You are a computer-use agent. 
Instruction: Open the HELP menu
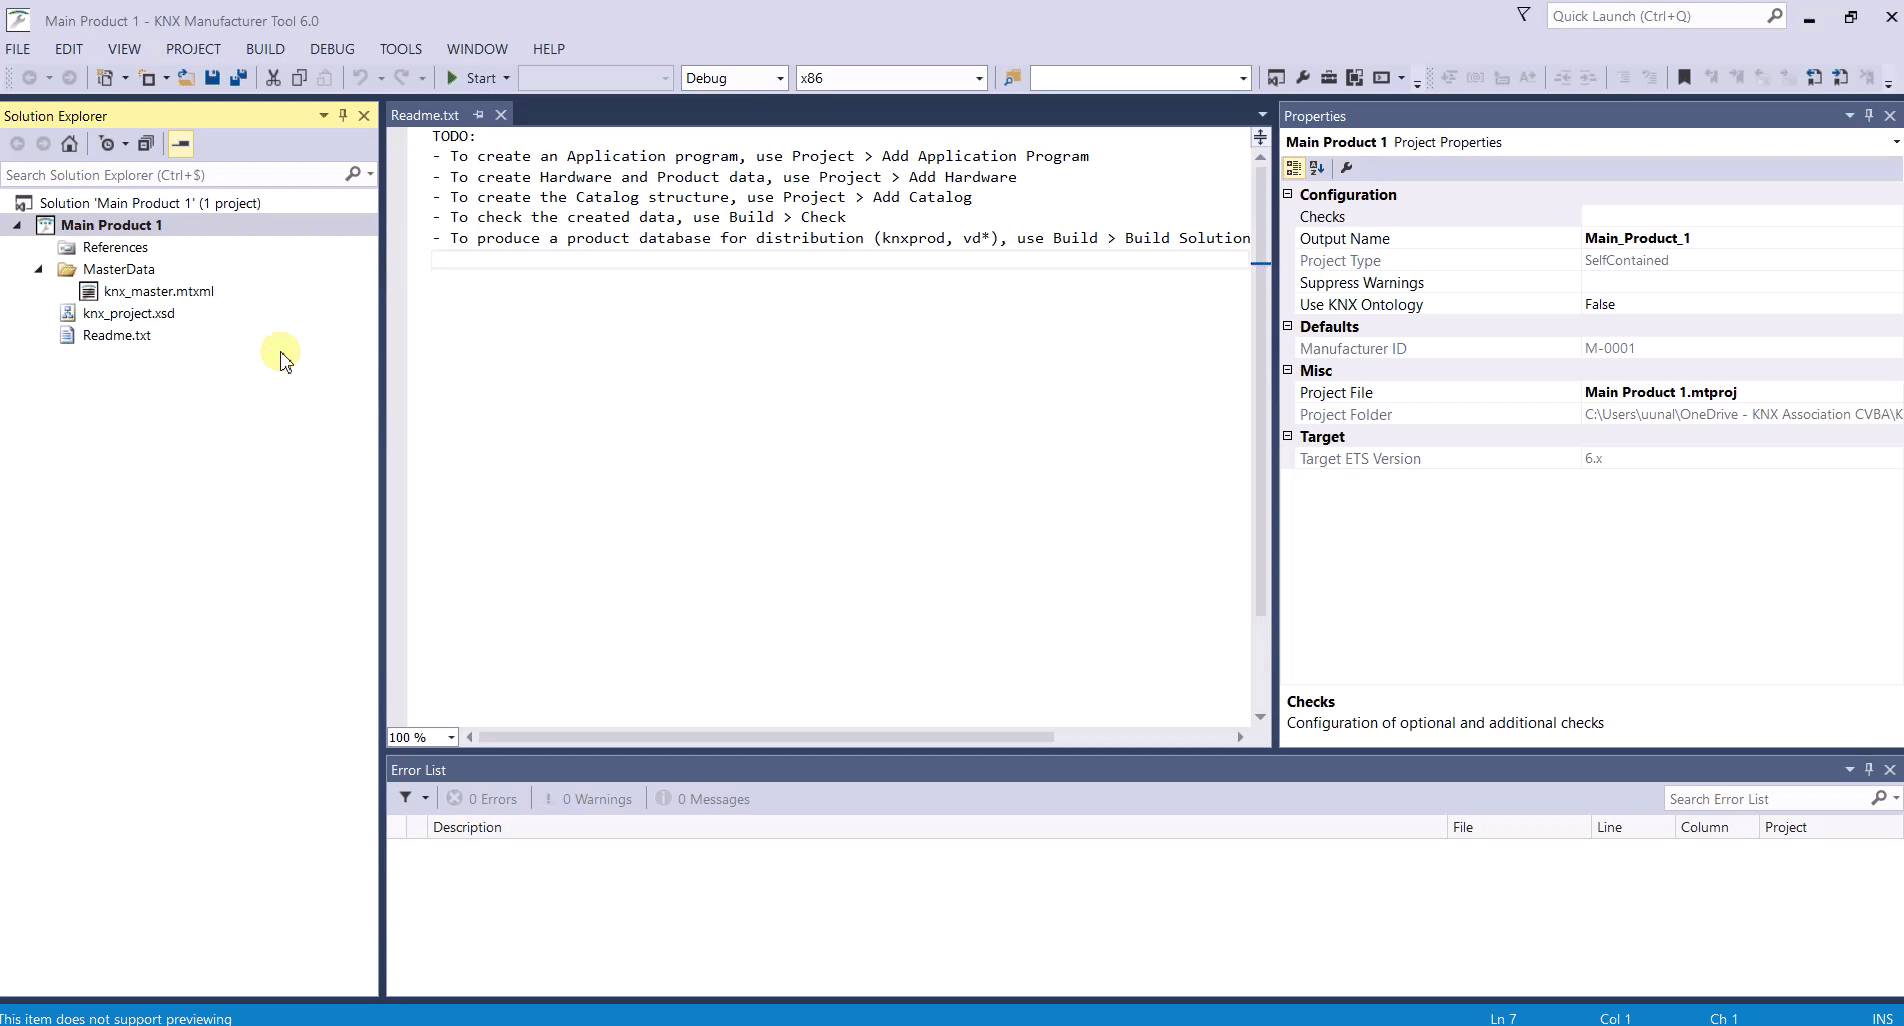[548, 48]
